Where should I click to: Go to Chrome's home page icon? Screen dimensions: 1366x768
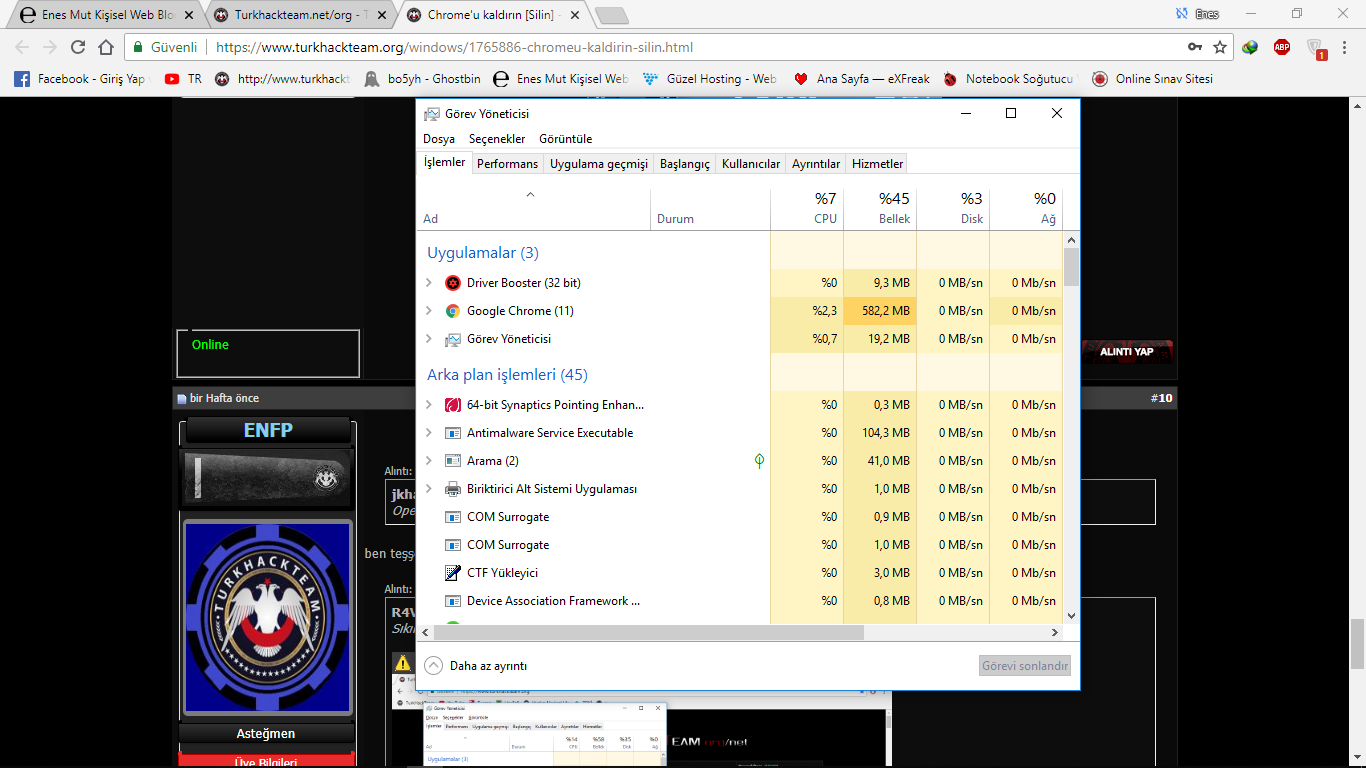[106, 47]
